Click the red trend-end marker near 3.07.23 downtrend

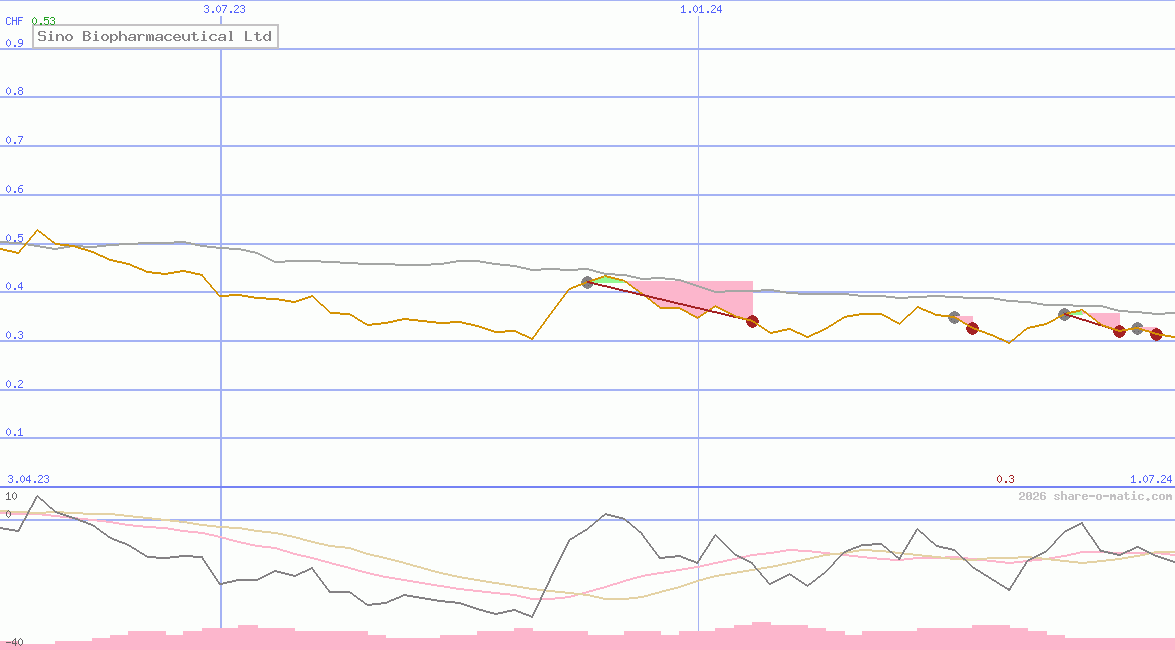click(x=753, y=321)
